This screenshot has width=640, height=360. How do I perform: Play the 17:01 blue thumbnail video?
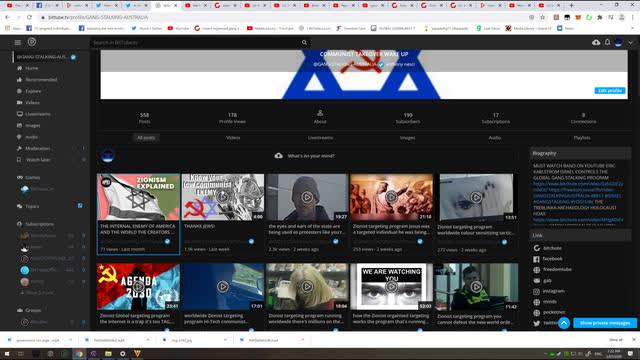tap(223, 287)
